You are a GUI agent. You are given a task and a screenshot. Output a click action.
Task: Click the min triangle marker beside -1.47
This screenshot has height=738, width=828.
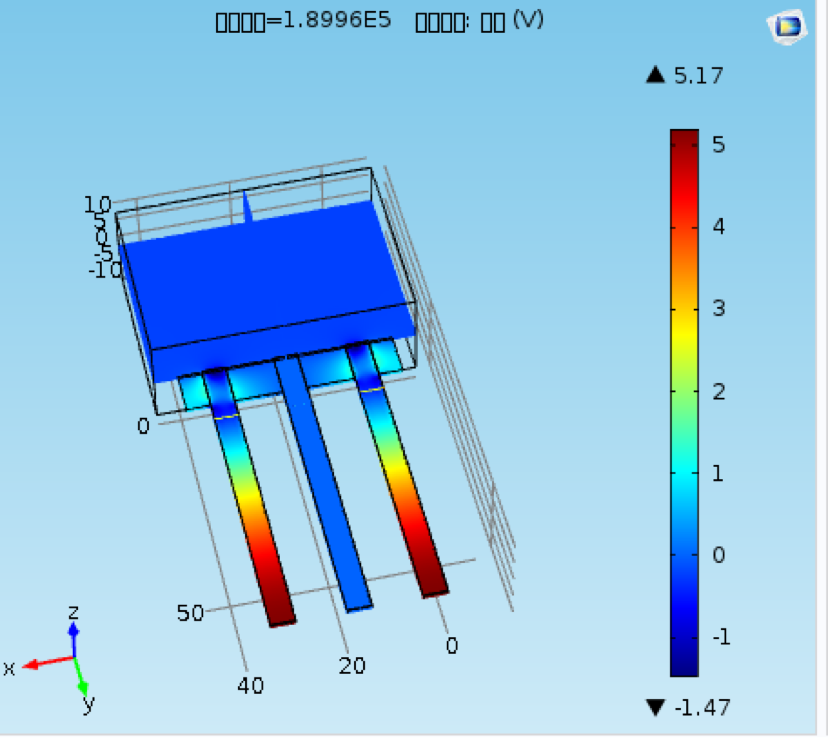point(656,707)
